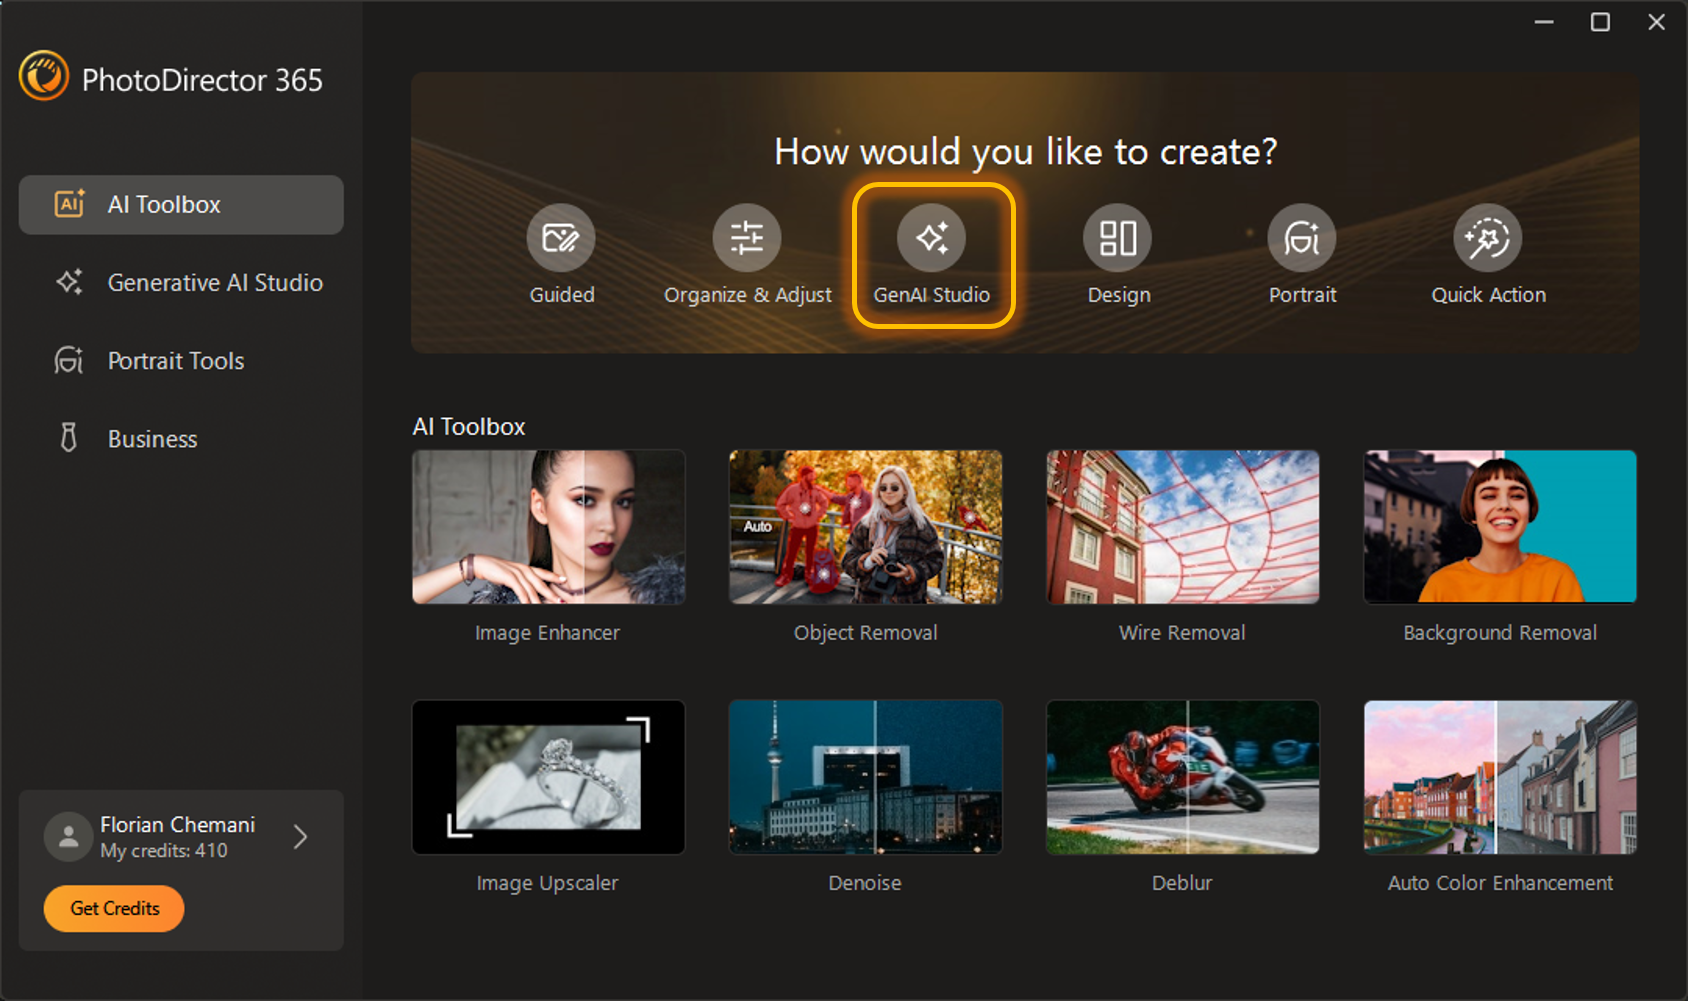This screenshot has height=1001, width=1688.
Task: Expand the Florian Chemani account chevron
Action: pyautogui.click(x=300, y=837)
